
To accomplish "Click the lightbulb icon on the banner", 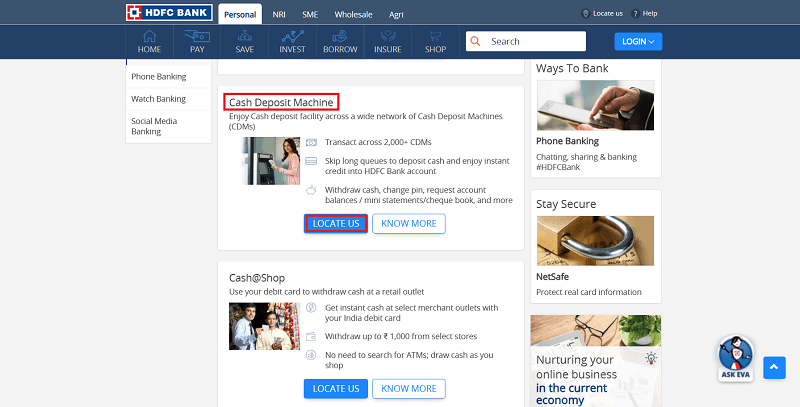I will click(651, 358).
